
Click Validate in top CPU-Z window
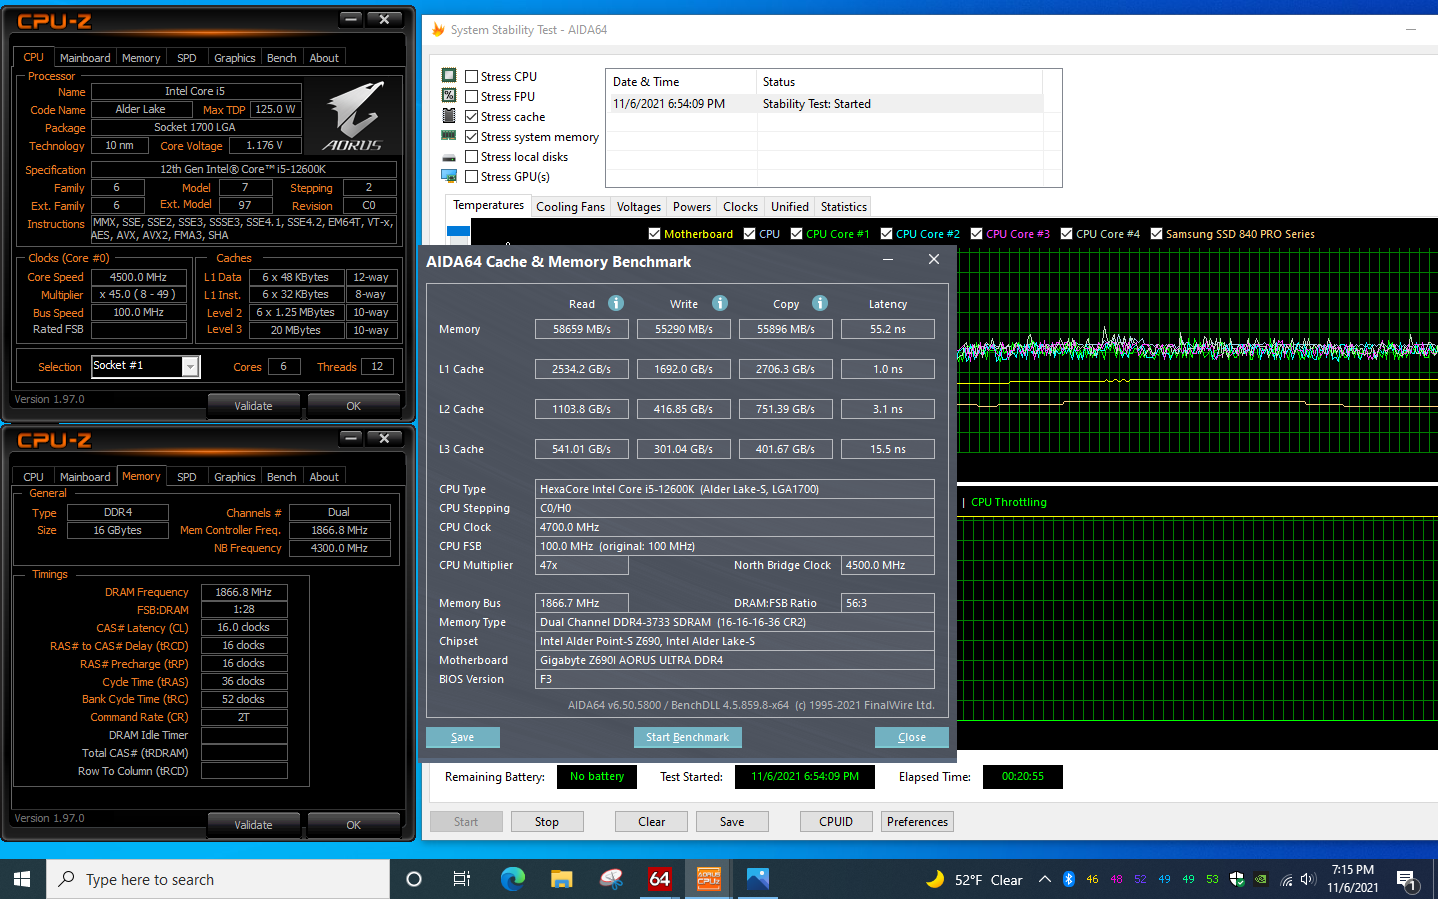(253, 406)
